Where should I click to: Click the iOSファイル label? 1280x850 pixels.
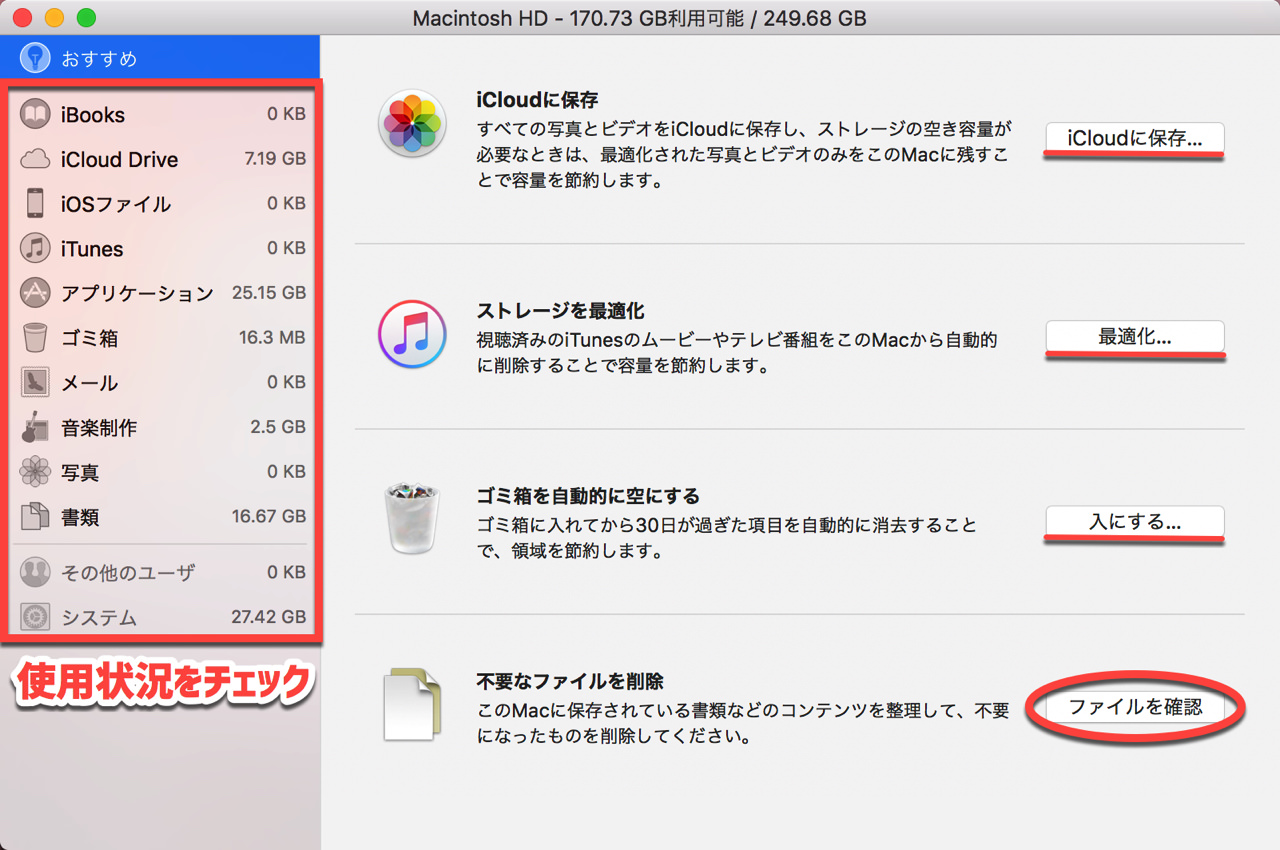pyautogui.click(x=116, y=204)
